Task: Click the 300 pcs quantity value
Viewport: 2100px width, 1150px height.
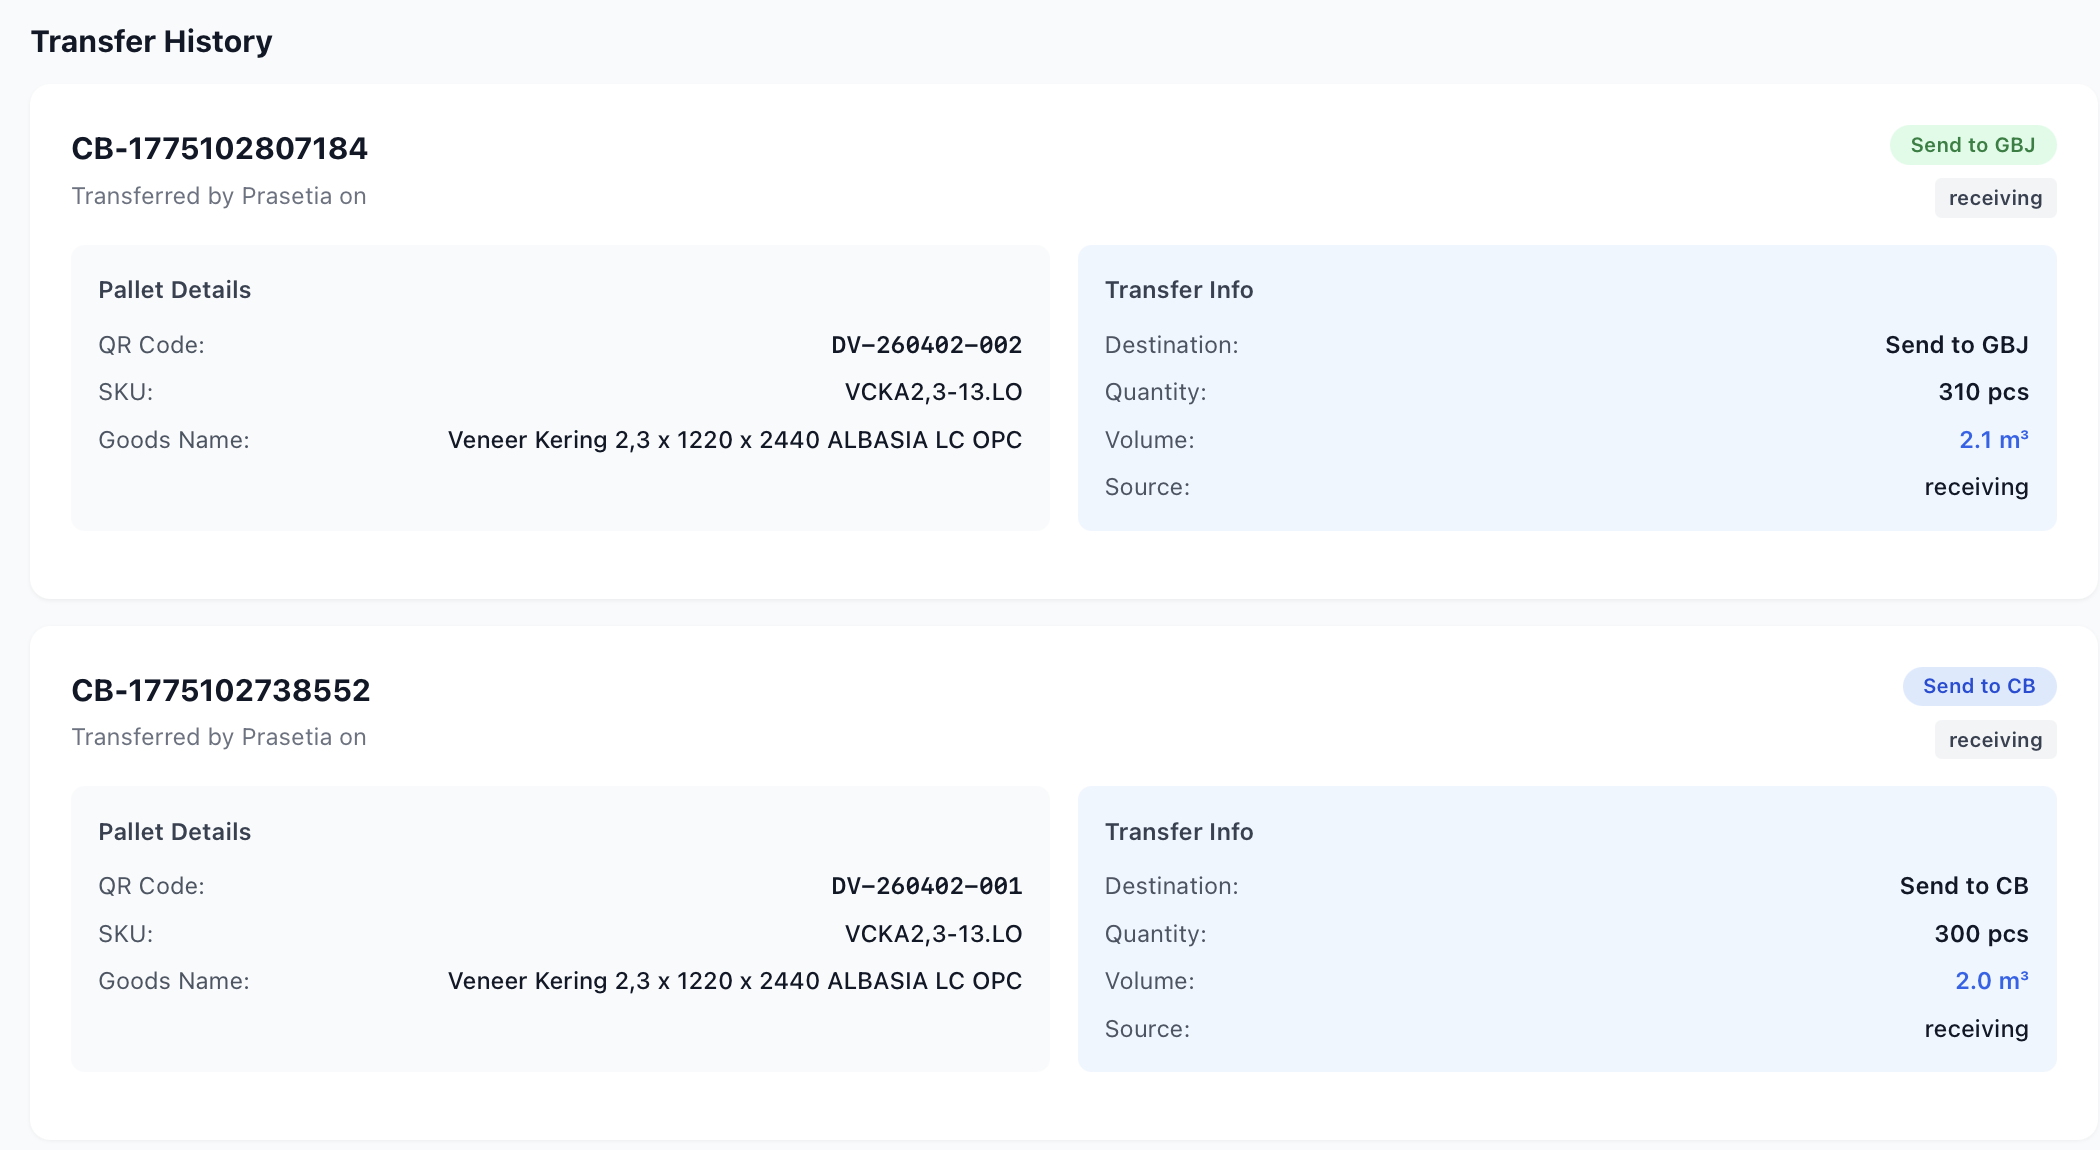Action: click(x=1981, y=934)
